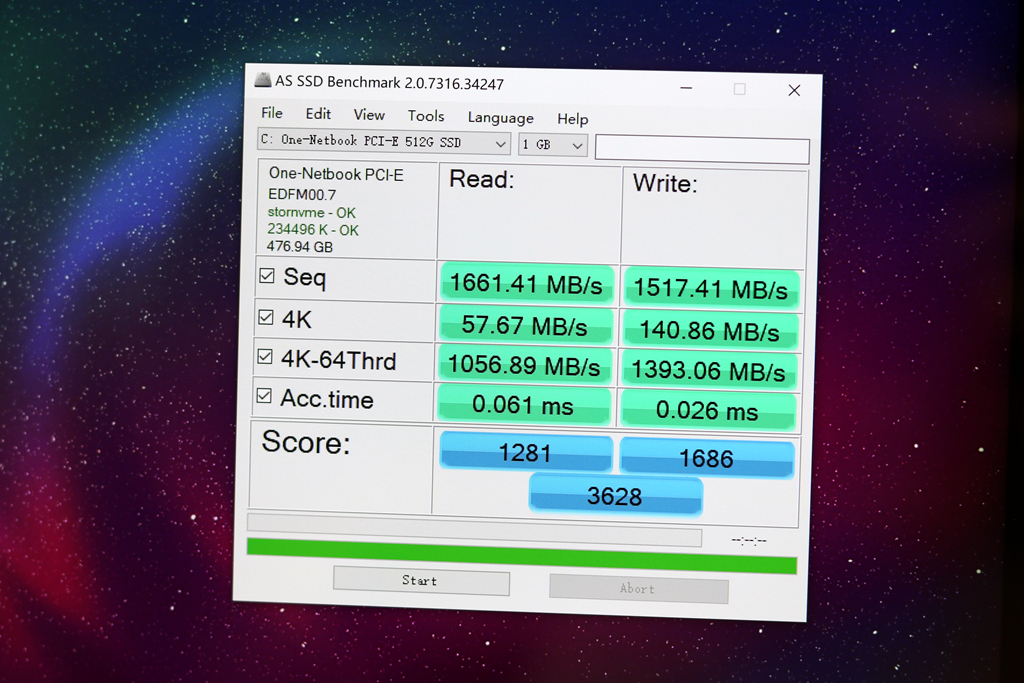The image size is (1024, 683).
Task: Open the File menu
Action: tap(272, 113)
